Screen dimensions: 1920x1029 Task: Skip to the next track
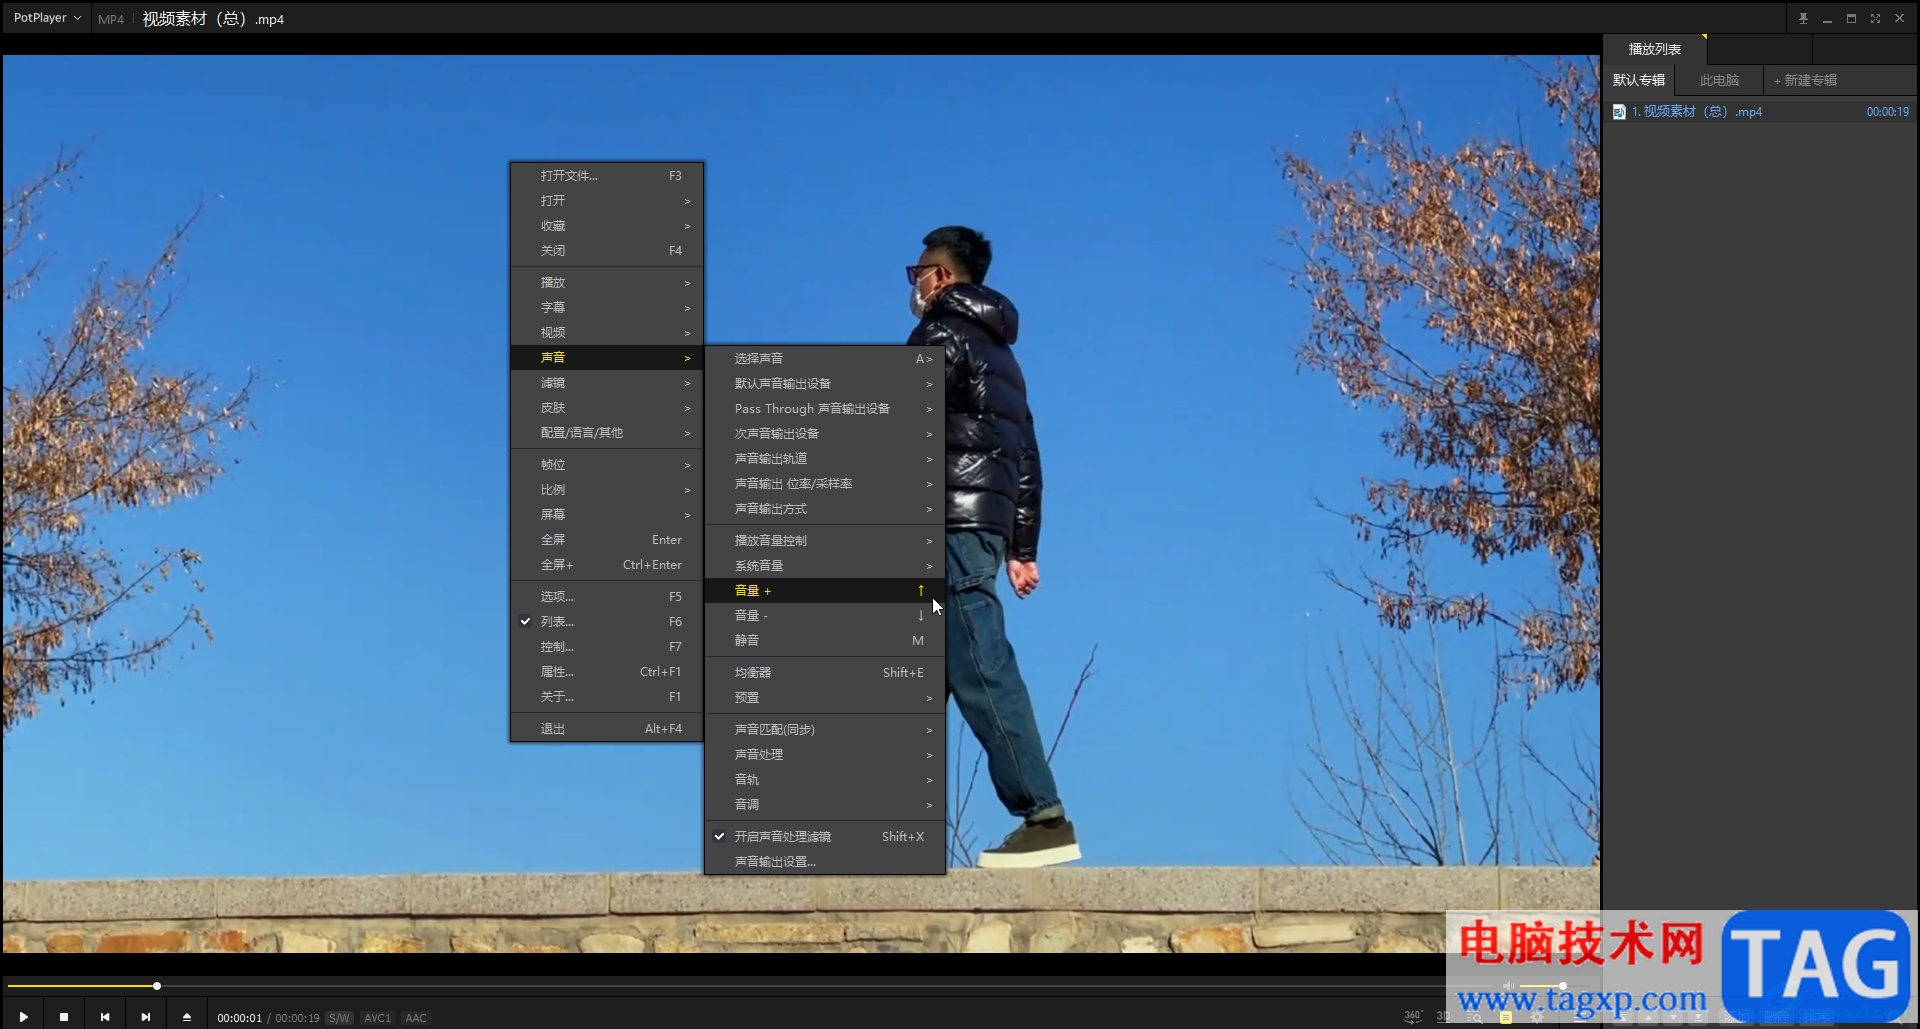point(146,1017)
